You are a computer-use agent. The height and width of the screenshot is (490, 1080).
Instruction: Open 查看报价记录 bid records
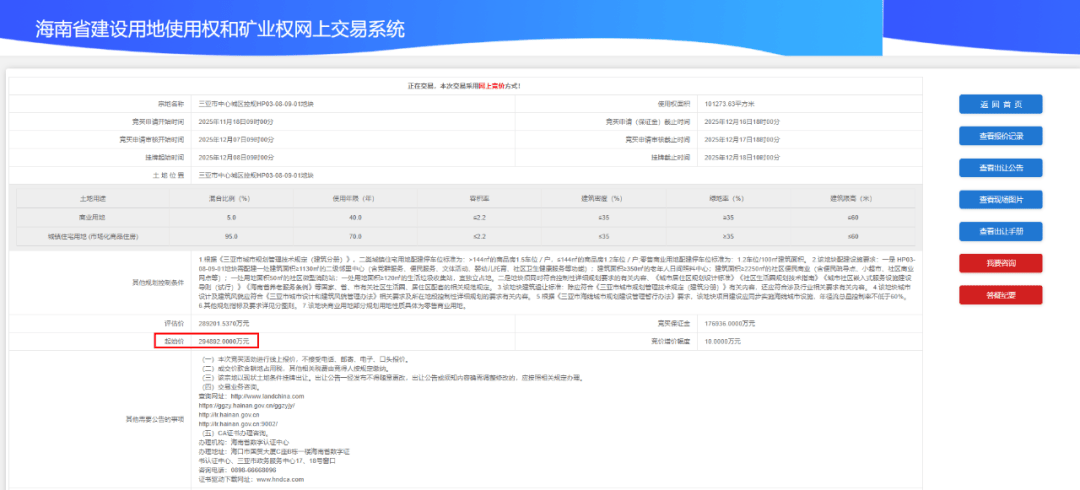(1000, 136)
